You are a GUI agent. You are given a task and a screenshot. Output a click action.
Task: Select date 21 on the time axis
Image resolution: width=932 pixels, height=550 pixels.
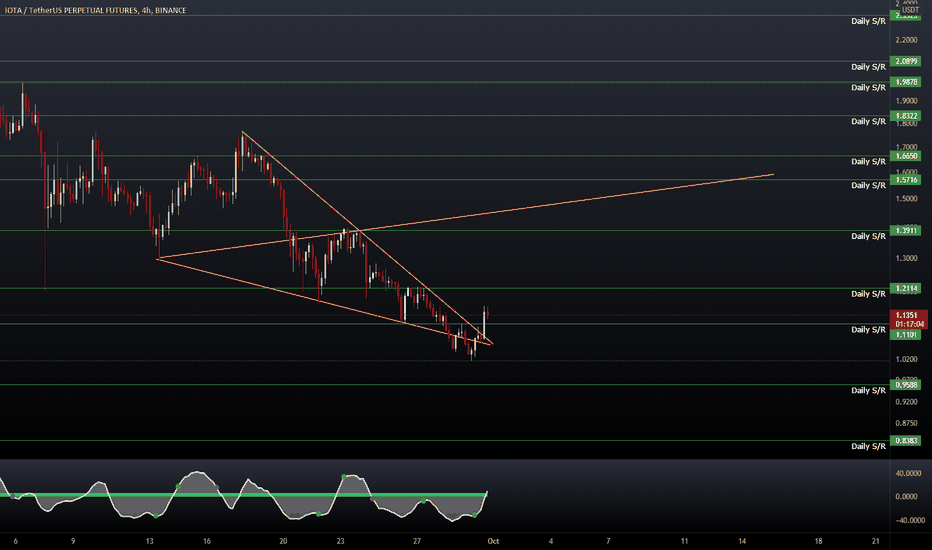(x=876, y=541)
